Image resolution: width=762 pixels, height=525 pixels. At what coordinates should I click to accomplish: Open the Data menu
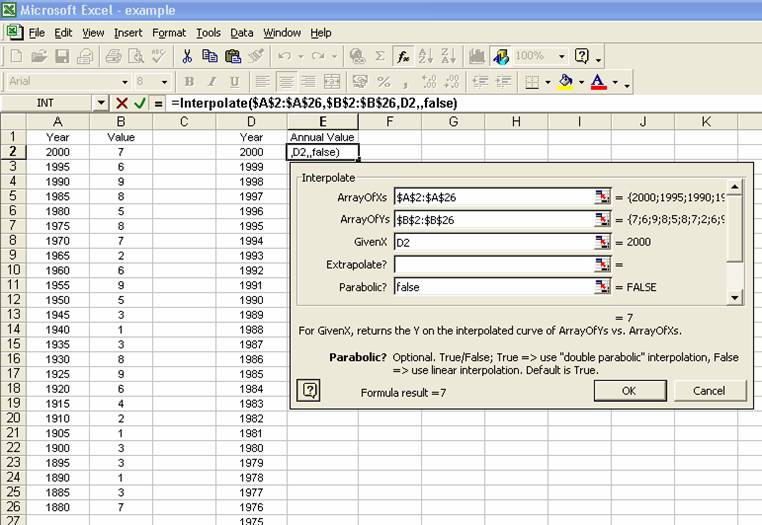241,33
